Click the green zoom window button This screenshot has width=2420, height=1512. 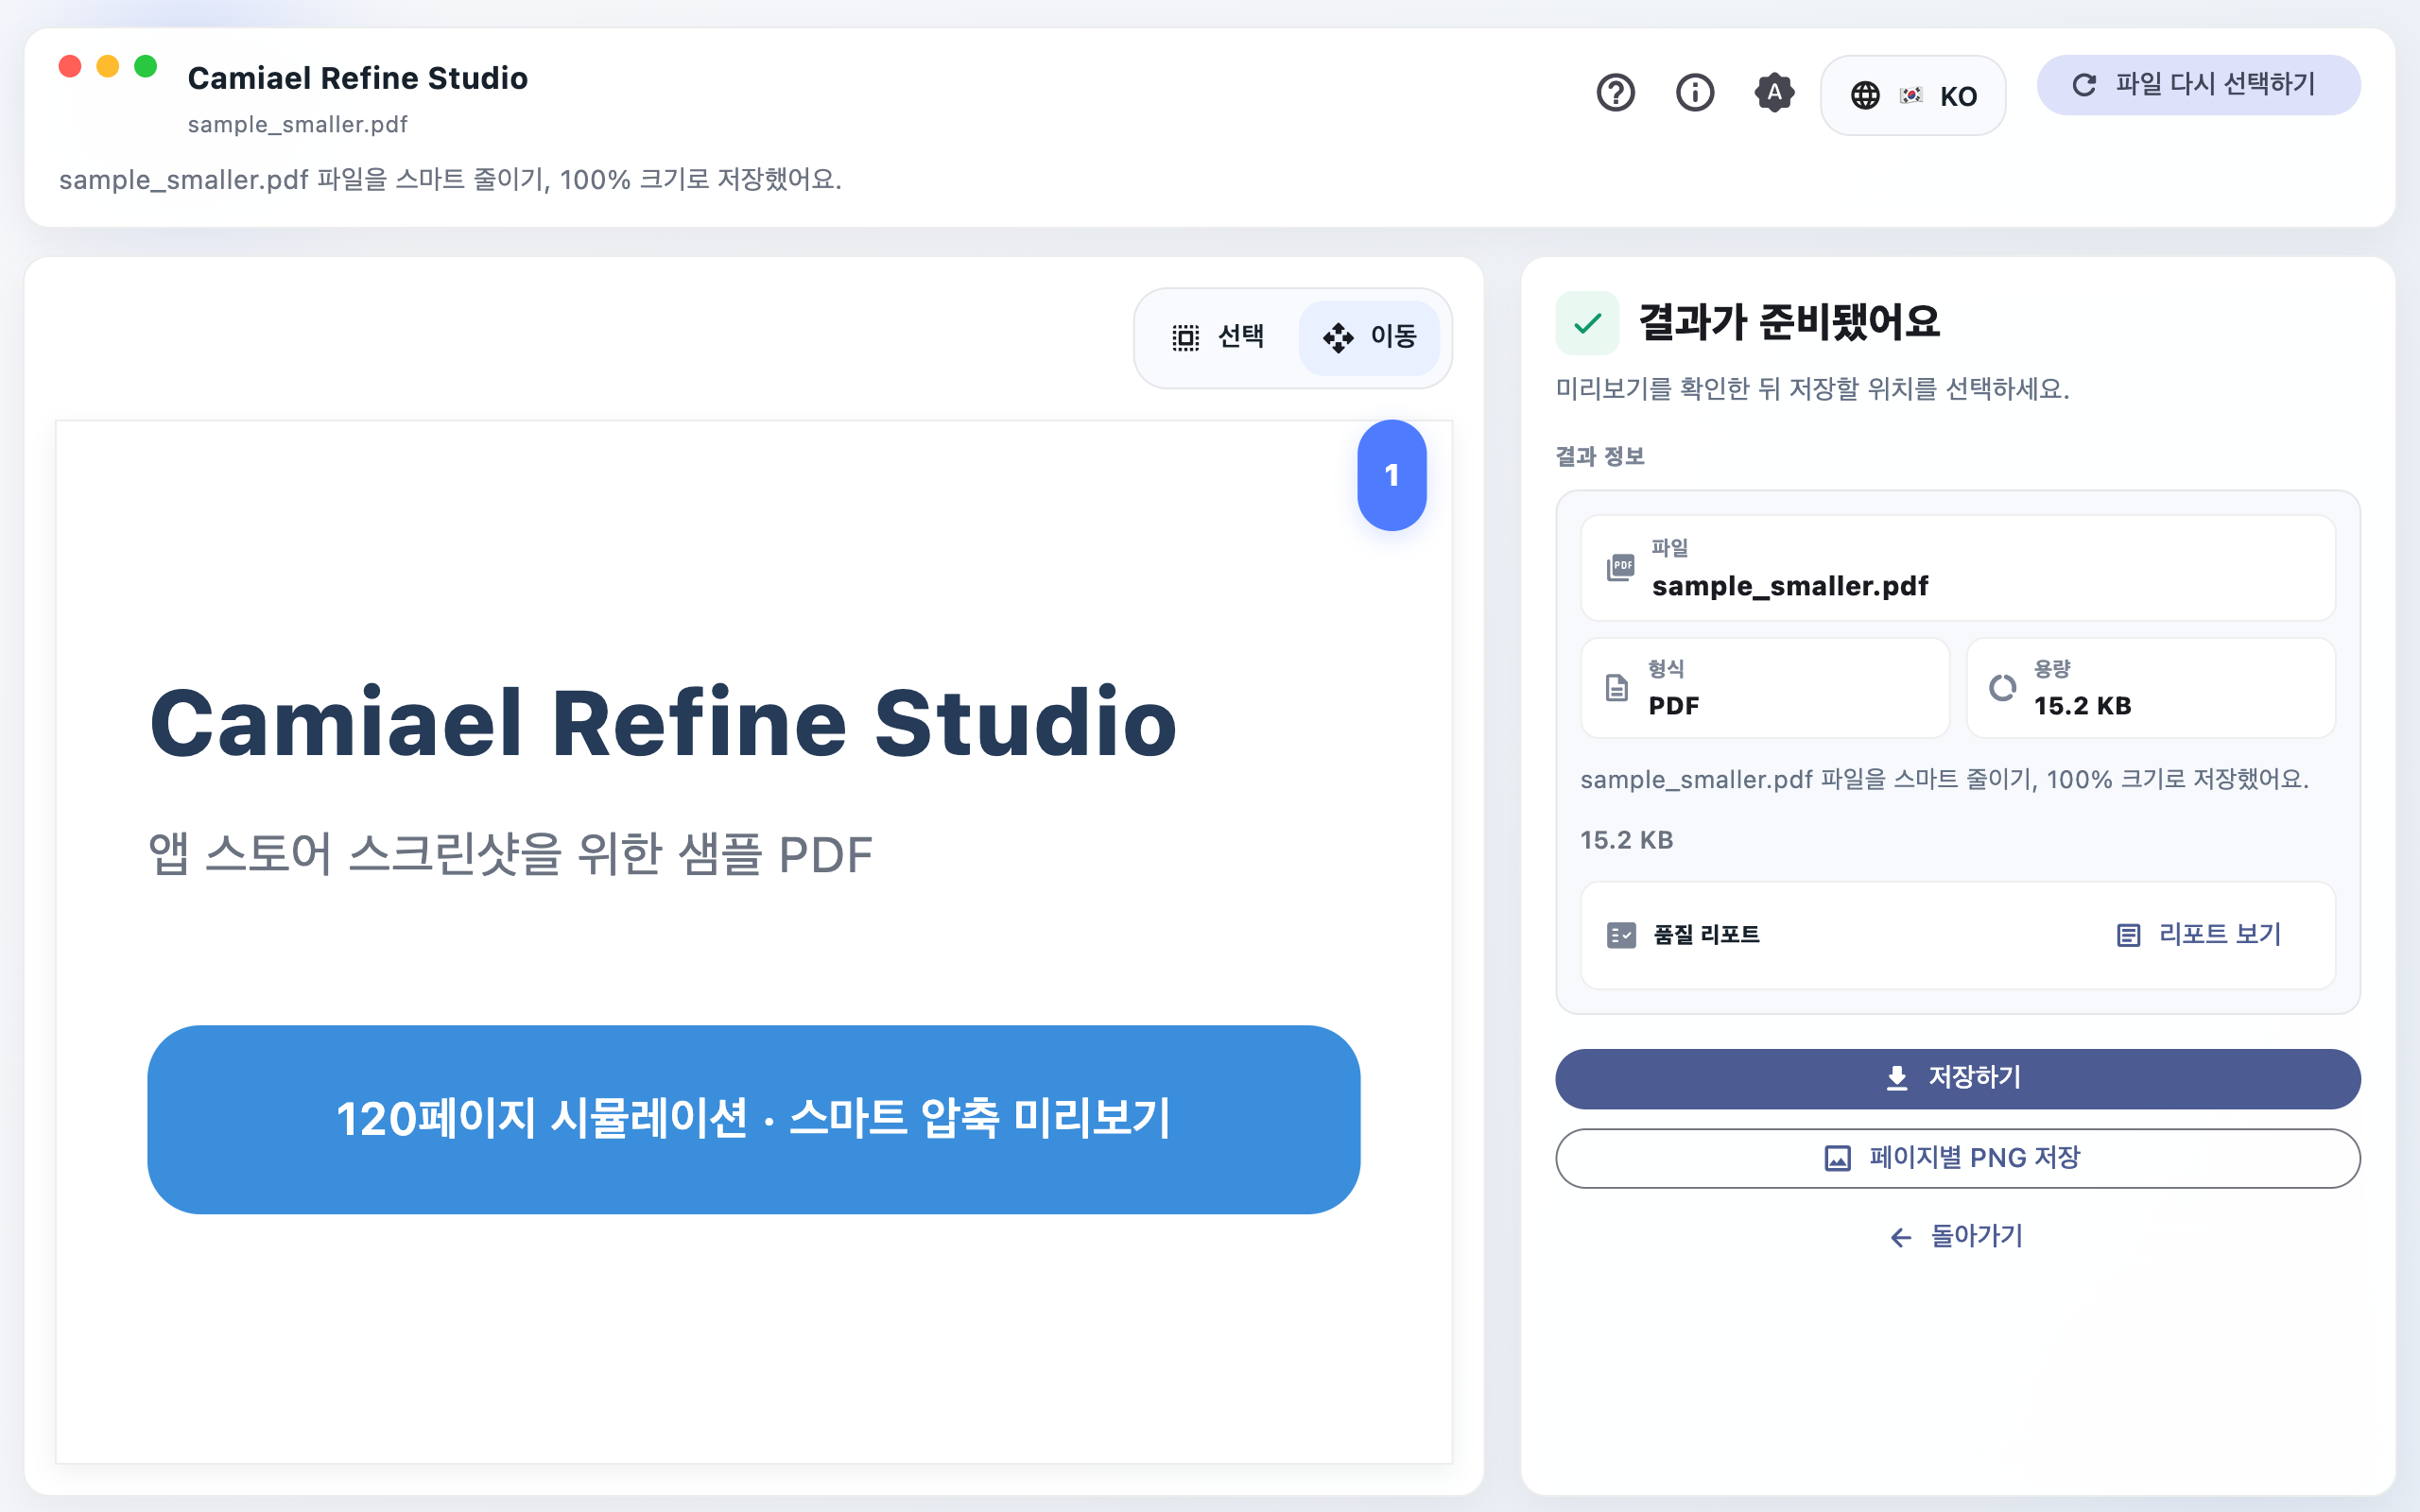146,66
